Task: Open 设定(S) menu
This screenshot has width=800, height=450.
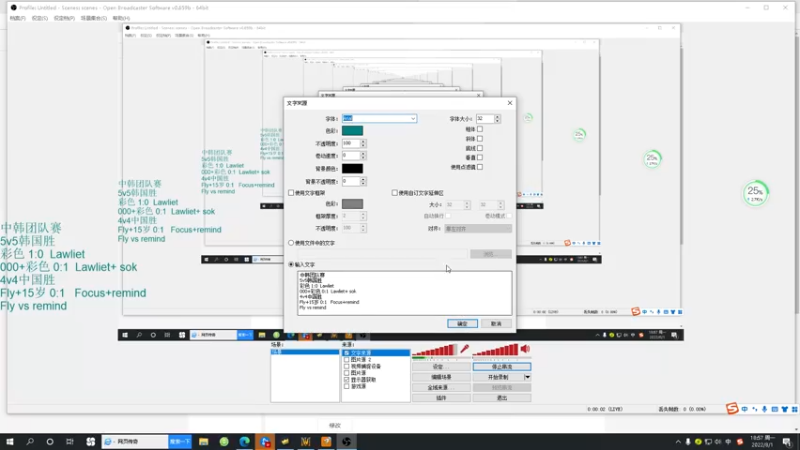Action: (x=40, y=18)
